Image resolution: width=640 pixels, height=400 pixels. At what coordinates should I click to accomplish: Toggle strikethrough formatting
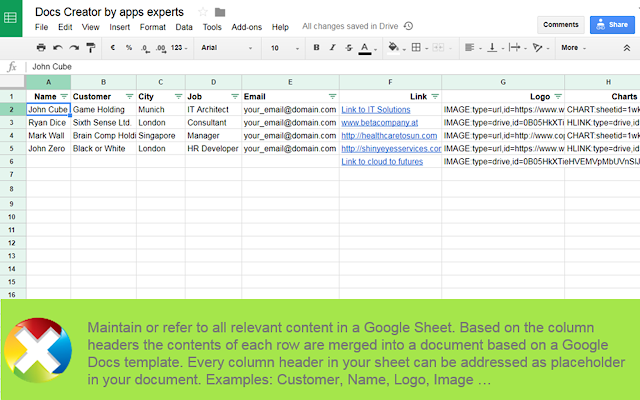pos(349,47)
